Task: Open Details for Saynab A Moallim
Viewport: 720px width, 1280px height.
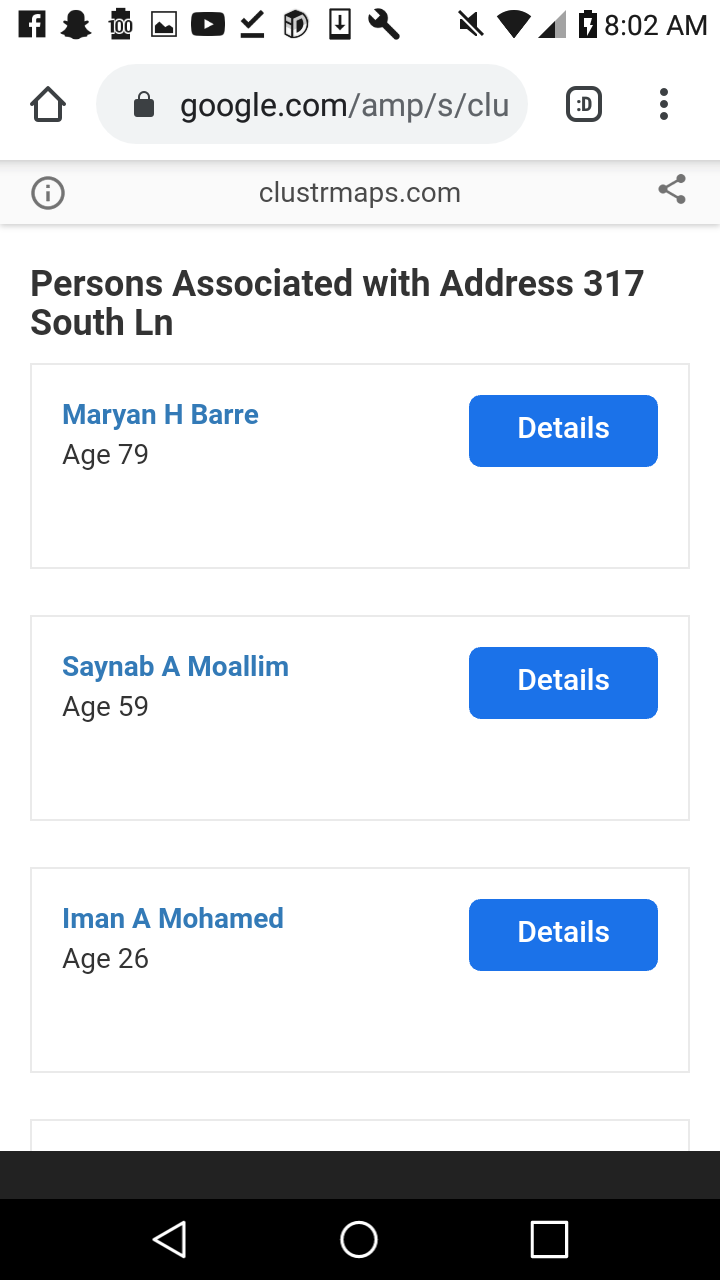Action: coord(563,682)
